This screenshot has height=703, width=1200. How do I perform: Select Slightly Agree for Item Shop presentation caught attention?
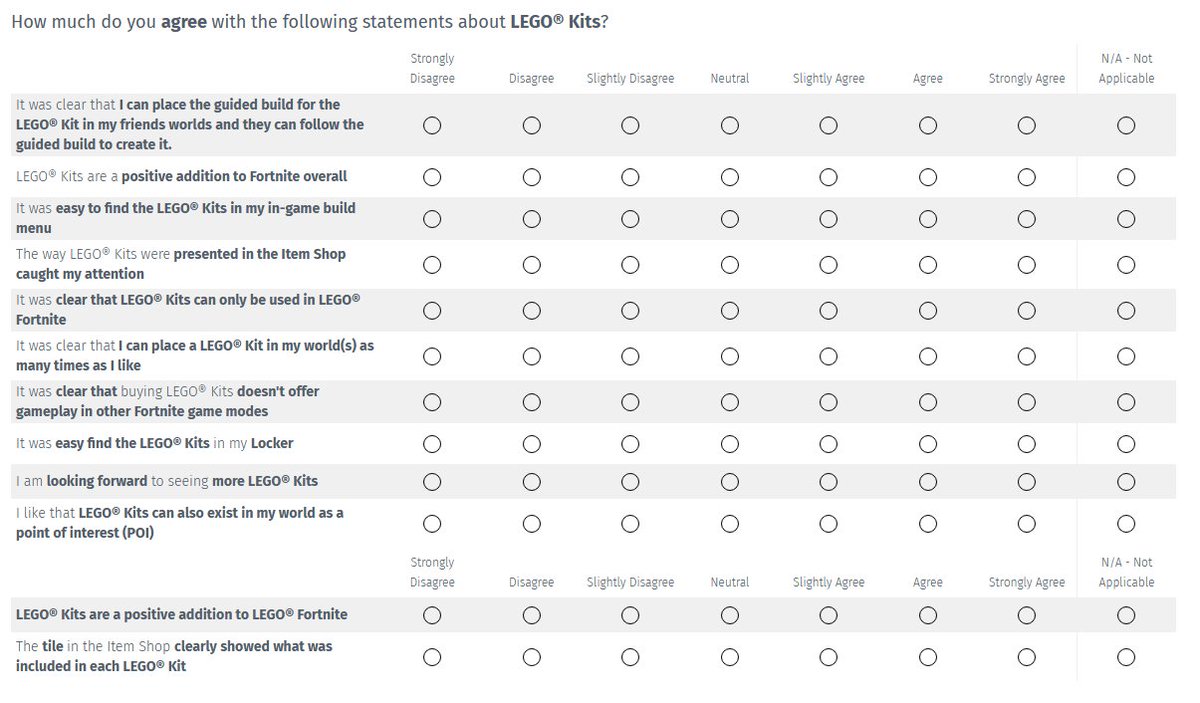[828, 265]
